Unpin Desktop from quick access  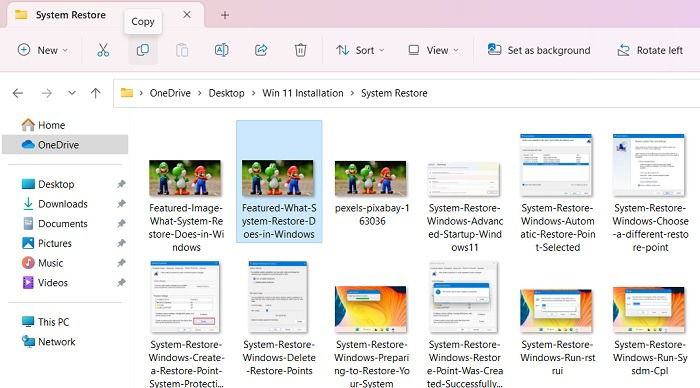pyautogui.click(x=121, y=184)
